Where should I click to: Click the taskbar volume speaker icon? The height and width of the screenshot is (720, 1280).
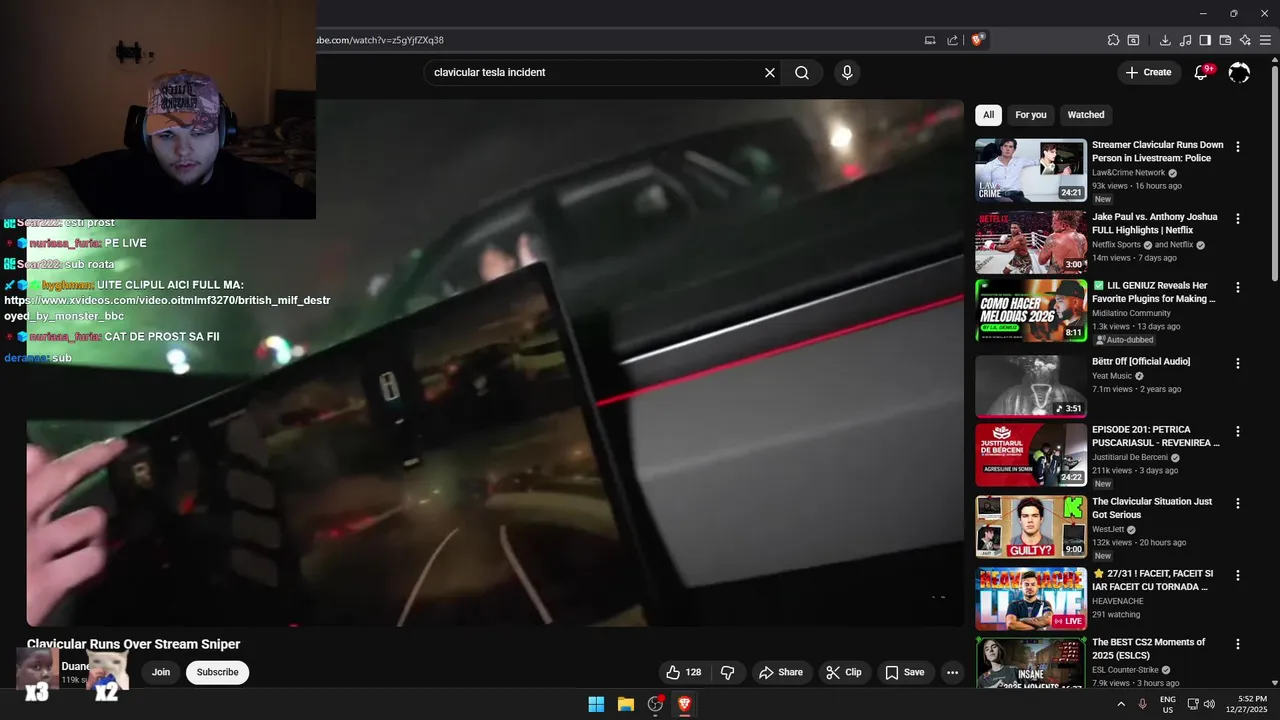[1208, 704]
